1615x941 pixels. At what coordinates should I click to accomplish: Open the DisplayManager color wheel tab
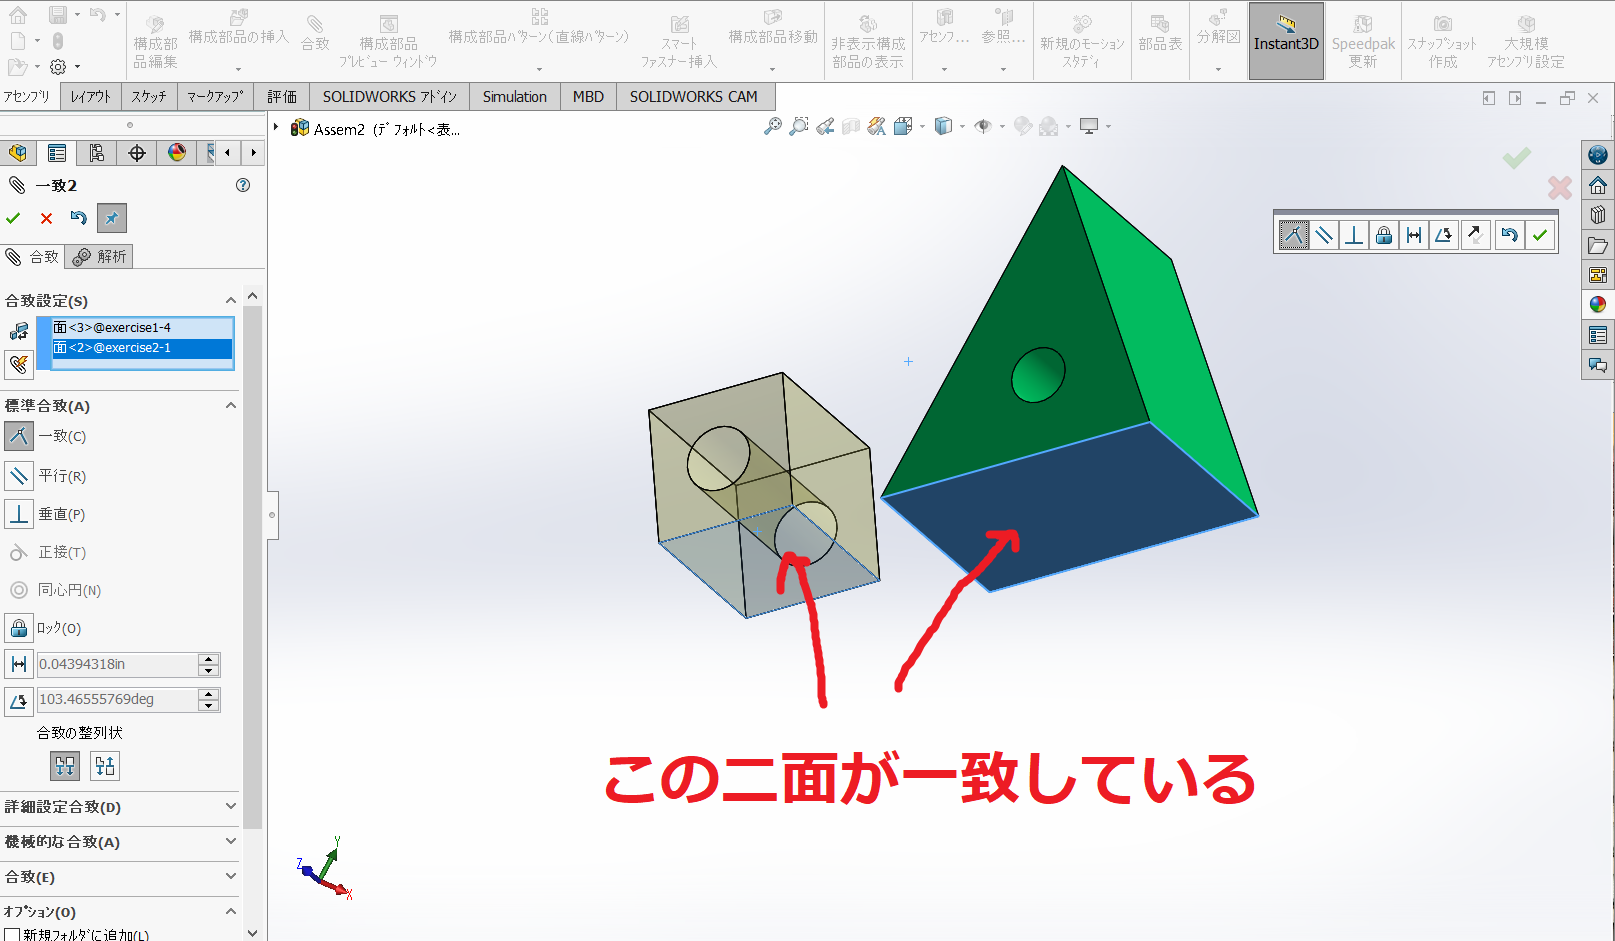pyautogui.click(x=177, y=153)
